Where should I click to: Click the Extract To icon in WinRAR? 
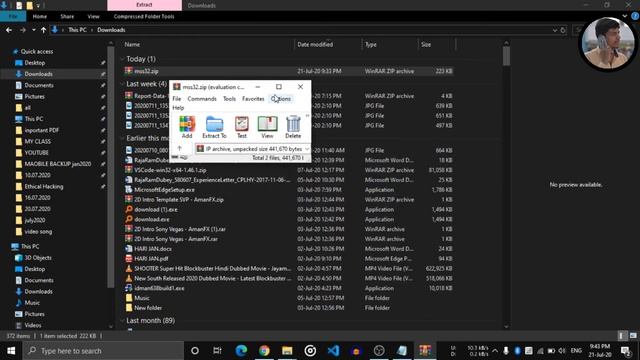(214, 127)
